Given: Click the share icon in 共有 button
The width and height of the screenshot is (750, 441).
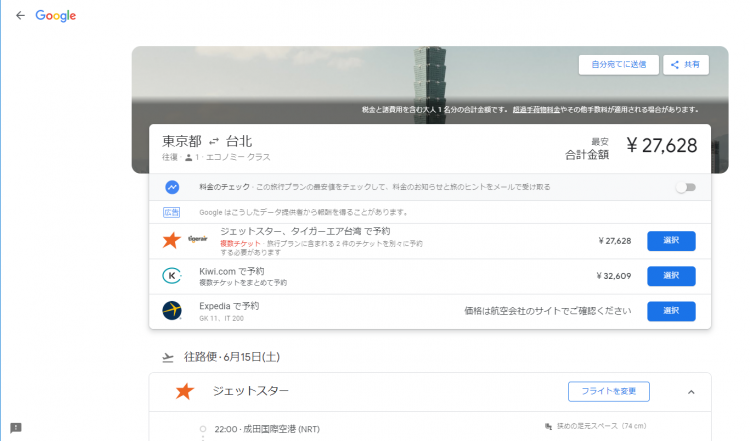Looking at the screenshot, I should click(674, 65).
